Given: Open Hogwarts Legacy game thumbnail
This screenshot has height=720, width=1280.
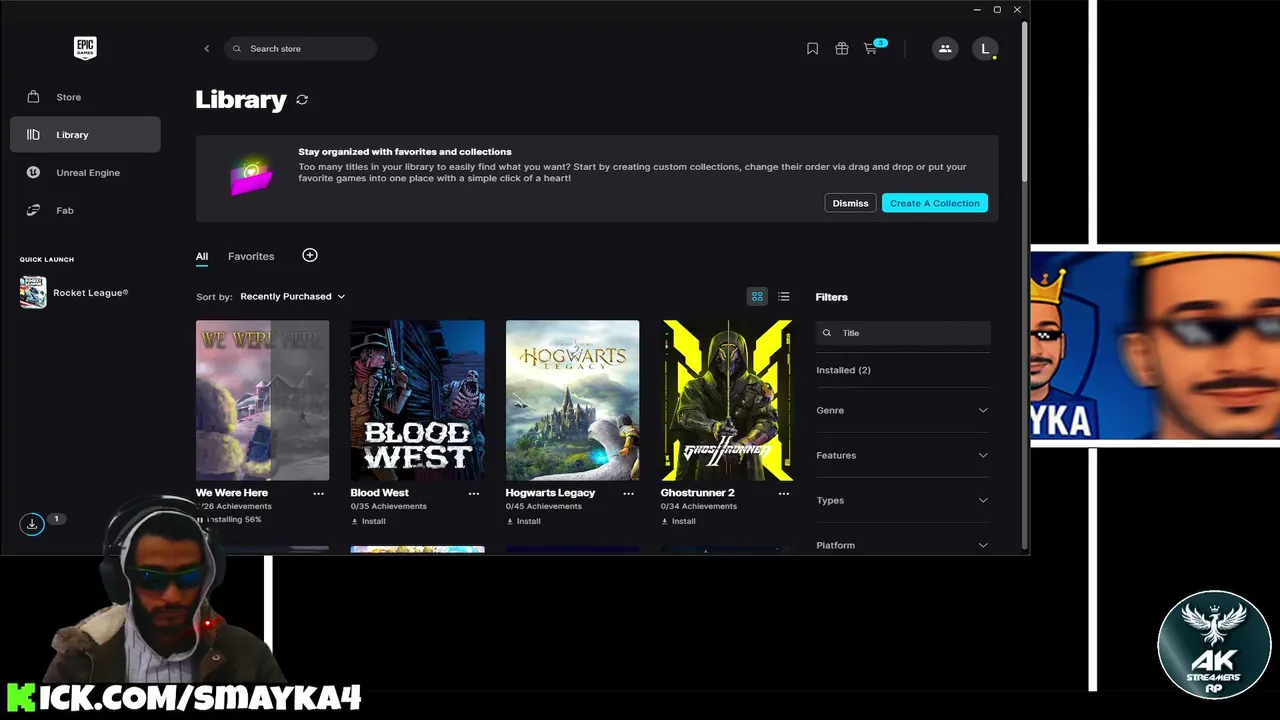Looking at the screenshot, I should [x=572, y=400].
